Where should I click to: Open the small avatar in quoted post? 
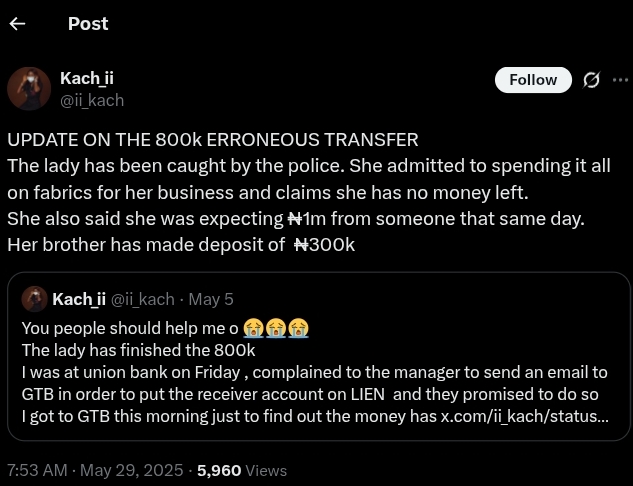click(x=35, y=299)
